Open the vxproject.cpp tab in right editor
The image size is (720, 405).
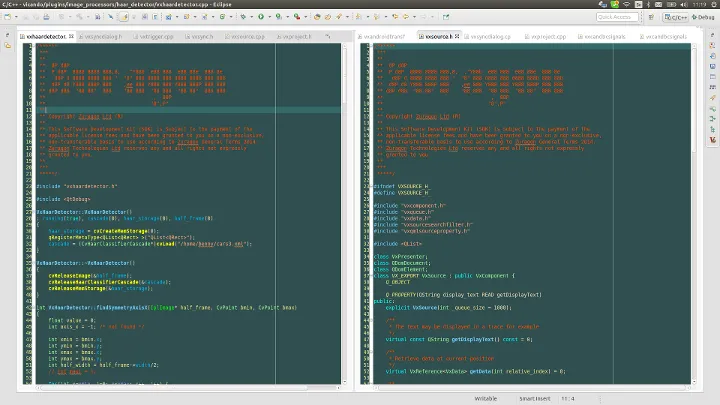(x=548, y=36)
